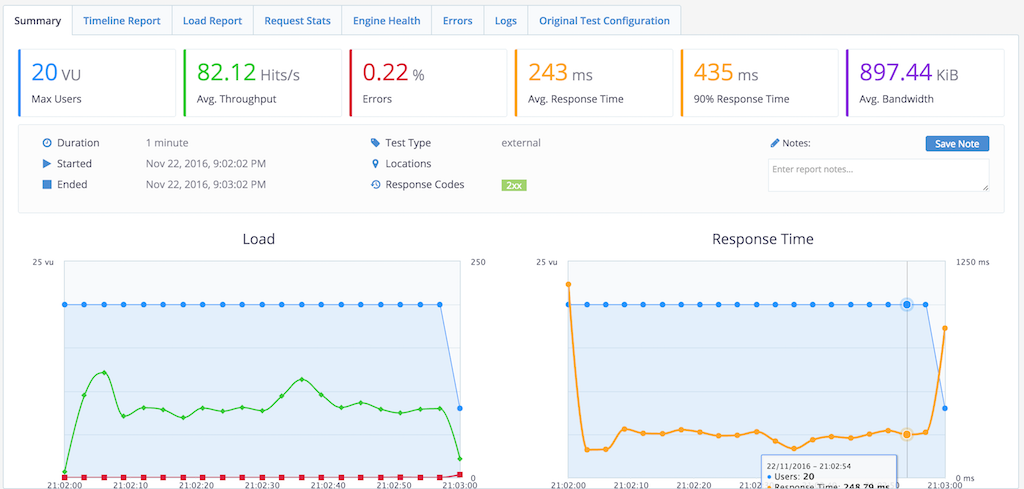Click the 21:02:54 tooltip on Response Time chart

(x=829, y=472)
